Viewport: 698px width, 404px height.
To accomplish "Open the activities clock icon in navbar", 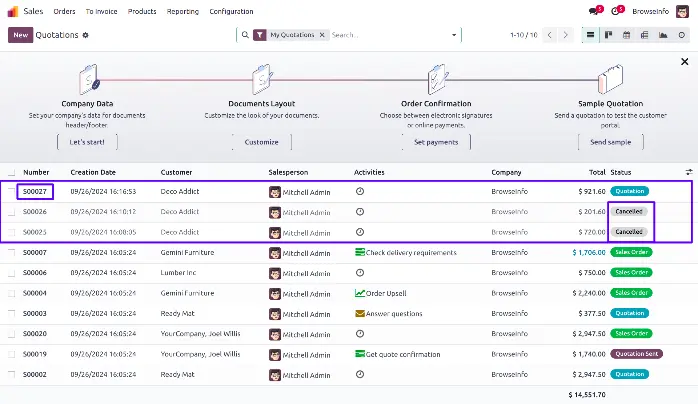I will 617,11.
